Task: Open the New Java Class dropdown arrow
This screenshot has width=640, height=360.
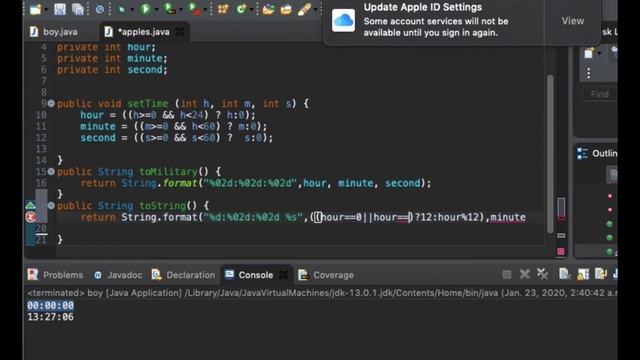Action: [x=251, y=9]
